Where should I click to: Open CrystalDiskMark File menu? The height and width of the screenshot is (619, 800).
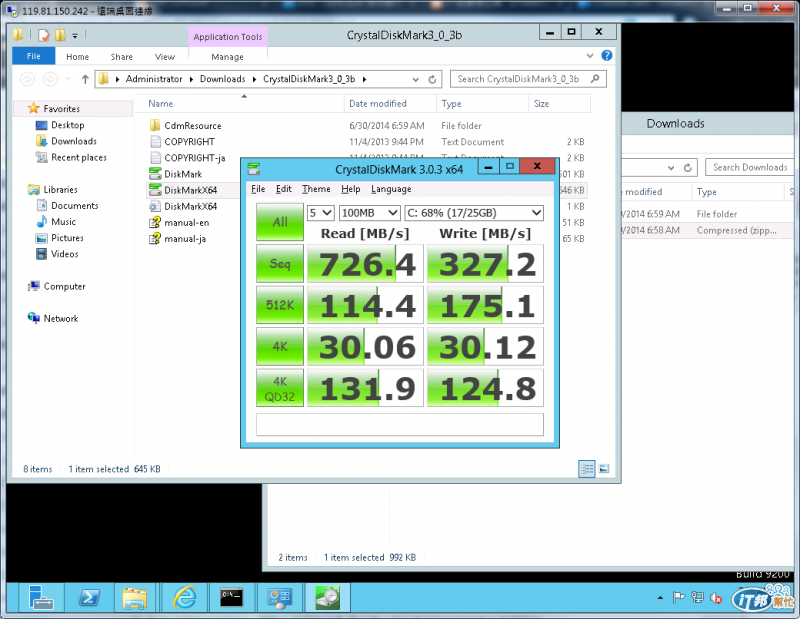click(x=258, y=189)
